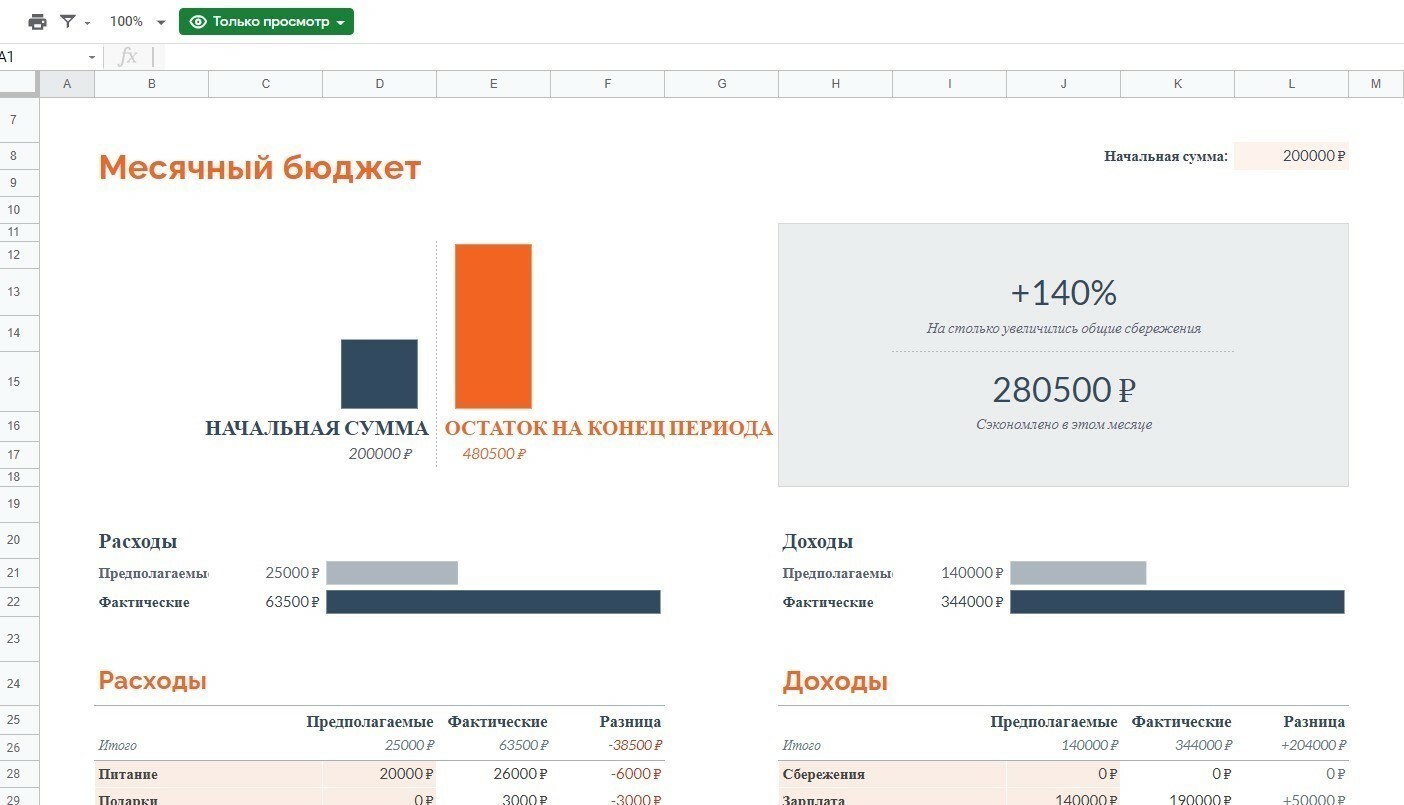Select column F header
The width and height of the screenshot is (1404, 805).
608,84
